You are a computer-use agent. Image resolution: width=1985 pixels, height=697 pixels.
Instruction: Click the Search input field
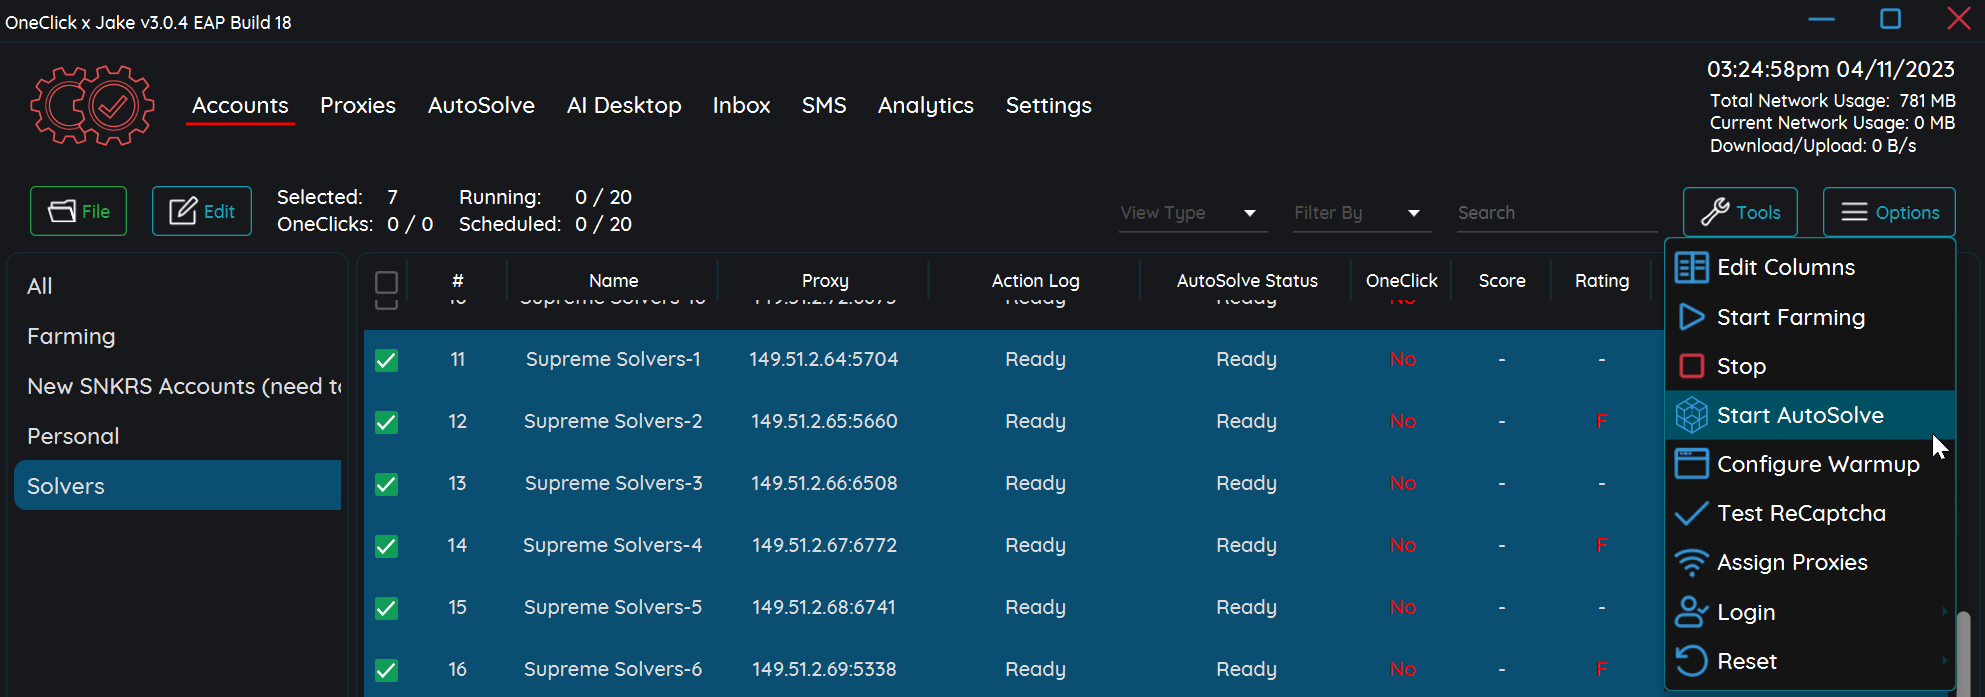[1555, 213]
